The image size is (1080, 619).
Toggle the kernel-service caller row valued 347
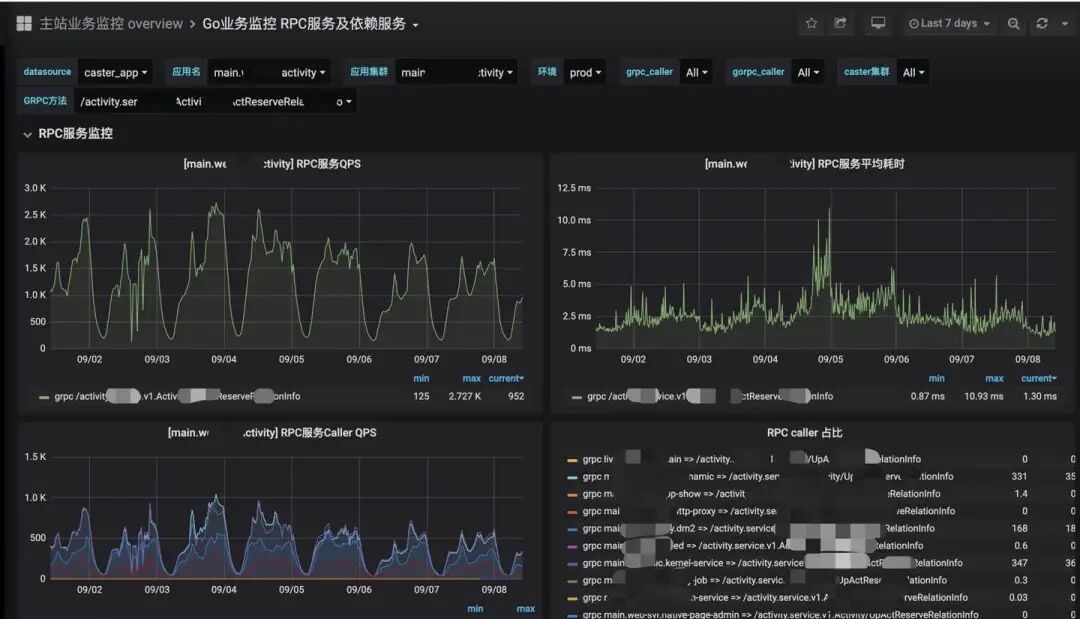click(772, 563)
